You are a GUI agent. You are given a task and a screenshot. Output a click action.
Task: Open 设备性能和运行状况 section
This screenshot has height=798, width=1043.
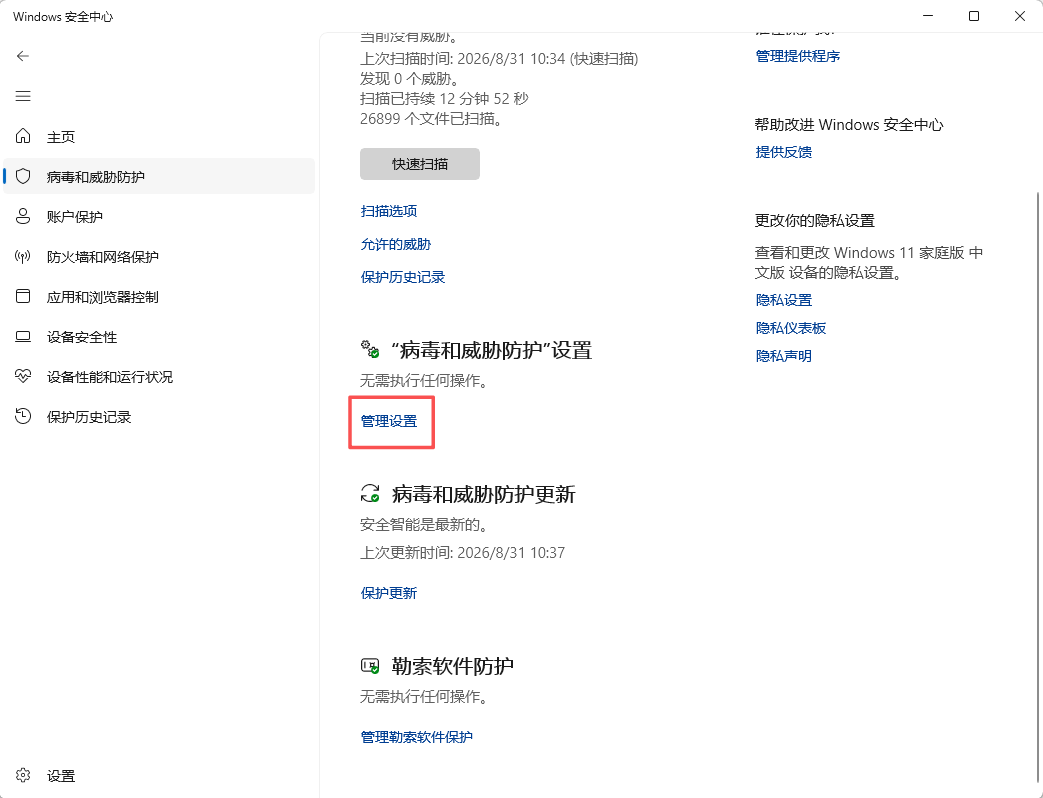click(159, 376)
